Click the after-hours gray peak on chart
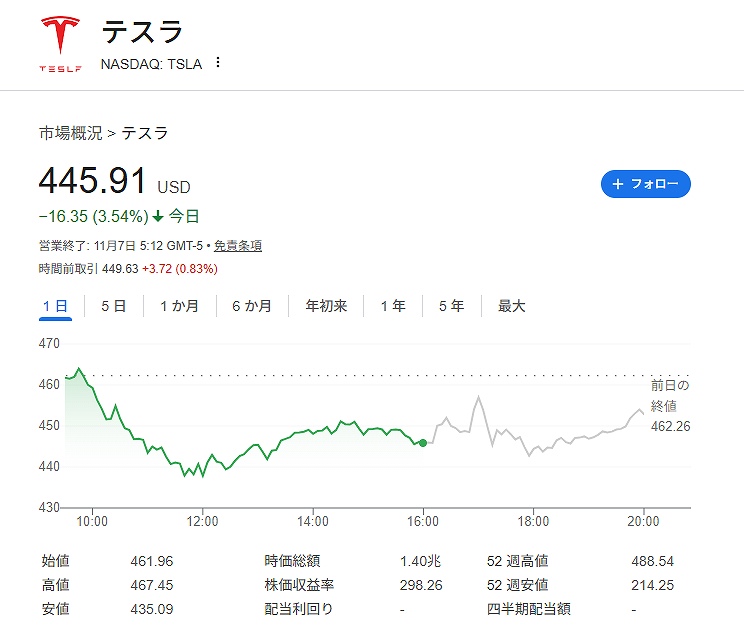744x637 pixels. 479,398
